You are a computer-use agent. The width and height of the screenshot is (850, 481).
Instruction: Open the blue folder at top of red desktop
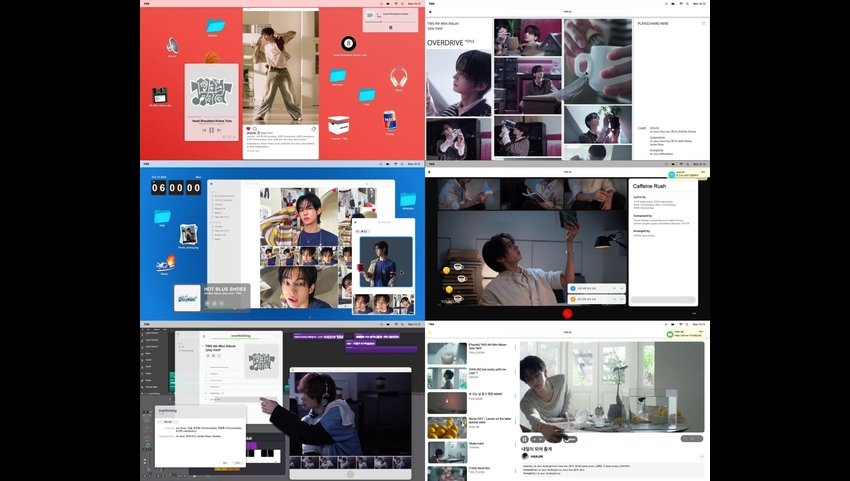(214, 26)
